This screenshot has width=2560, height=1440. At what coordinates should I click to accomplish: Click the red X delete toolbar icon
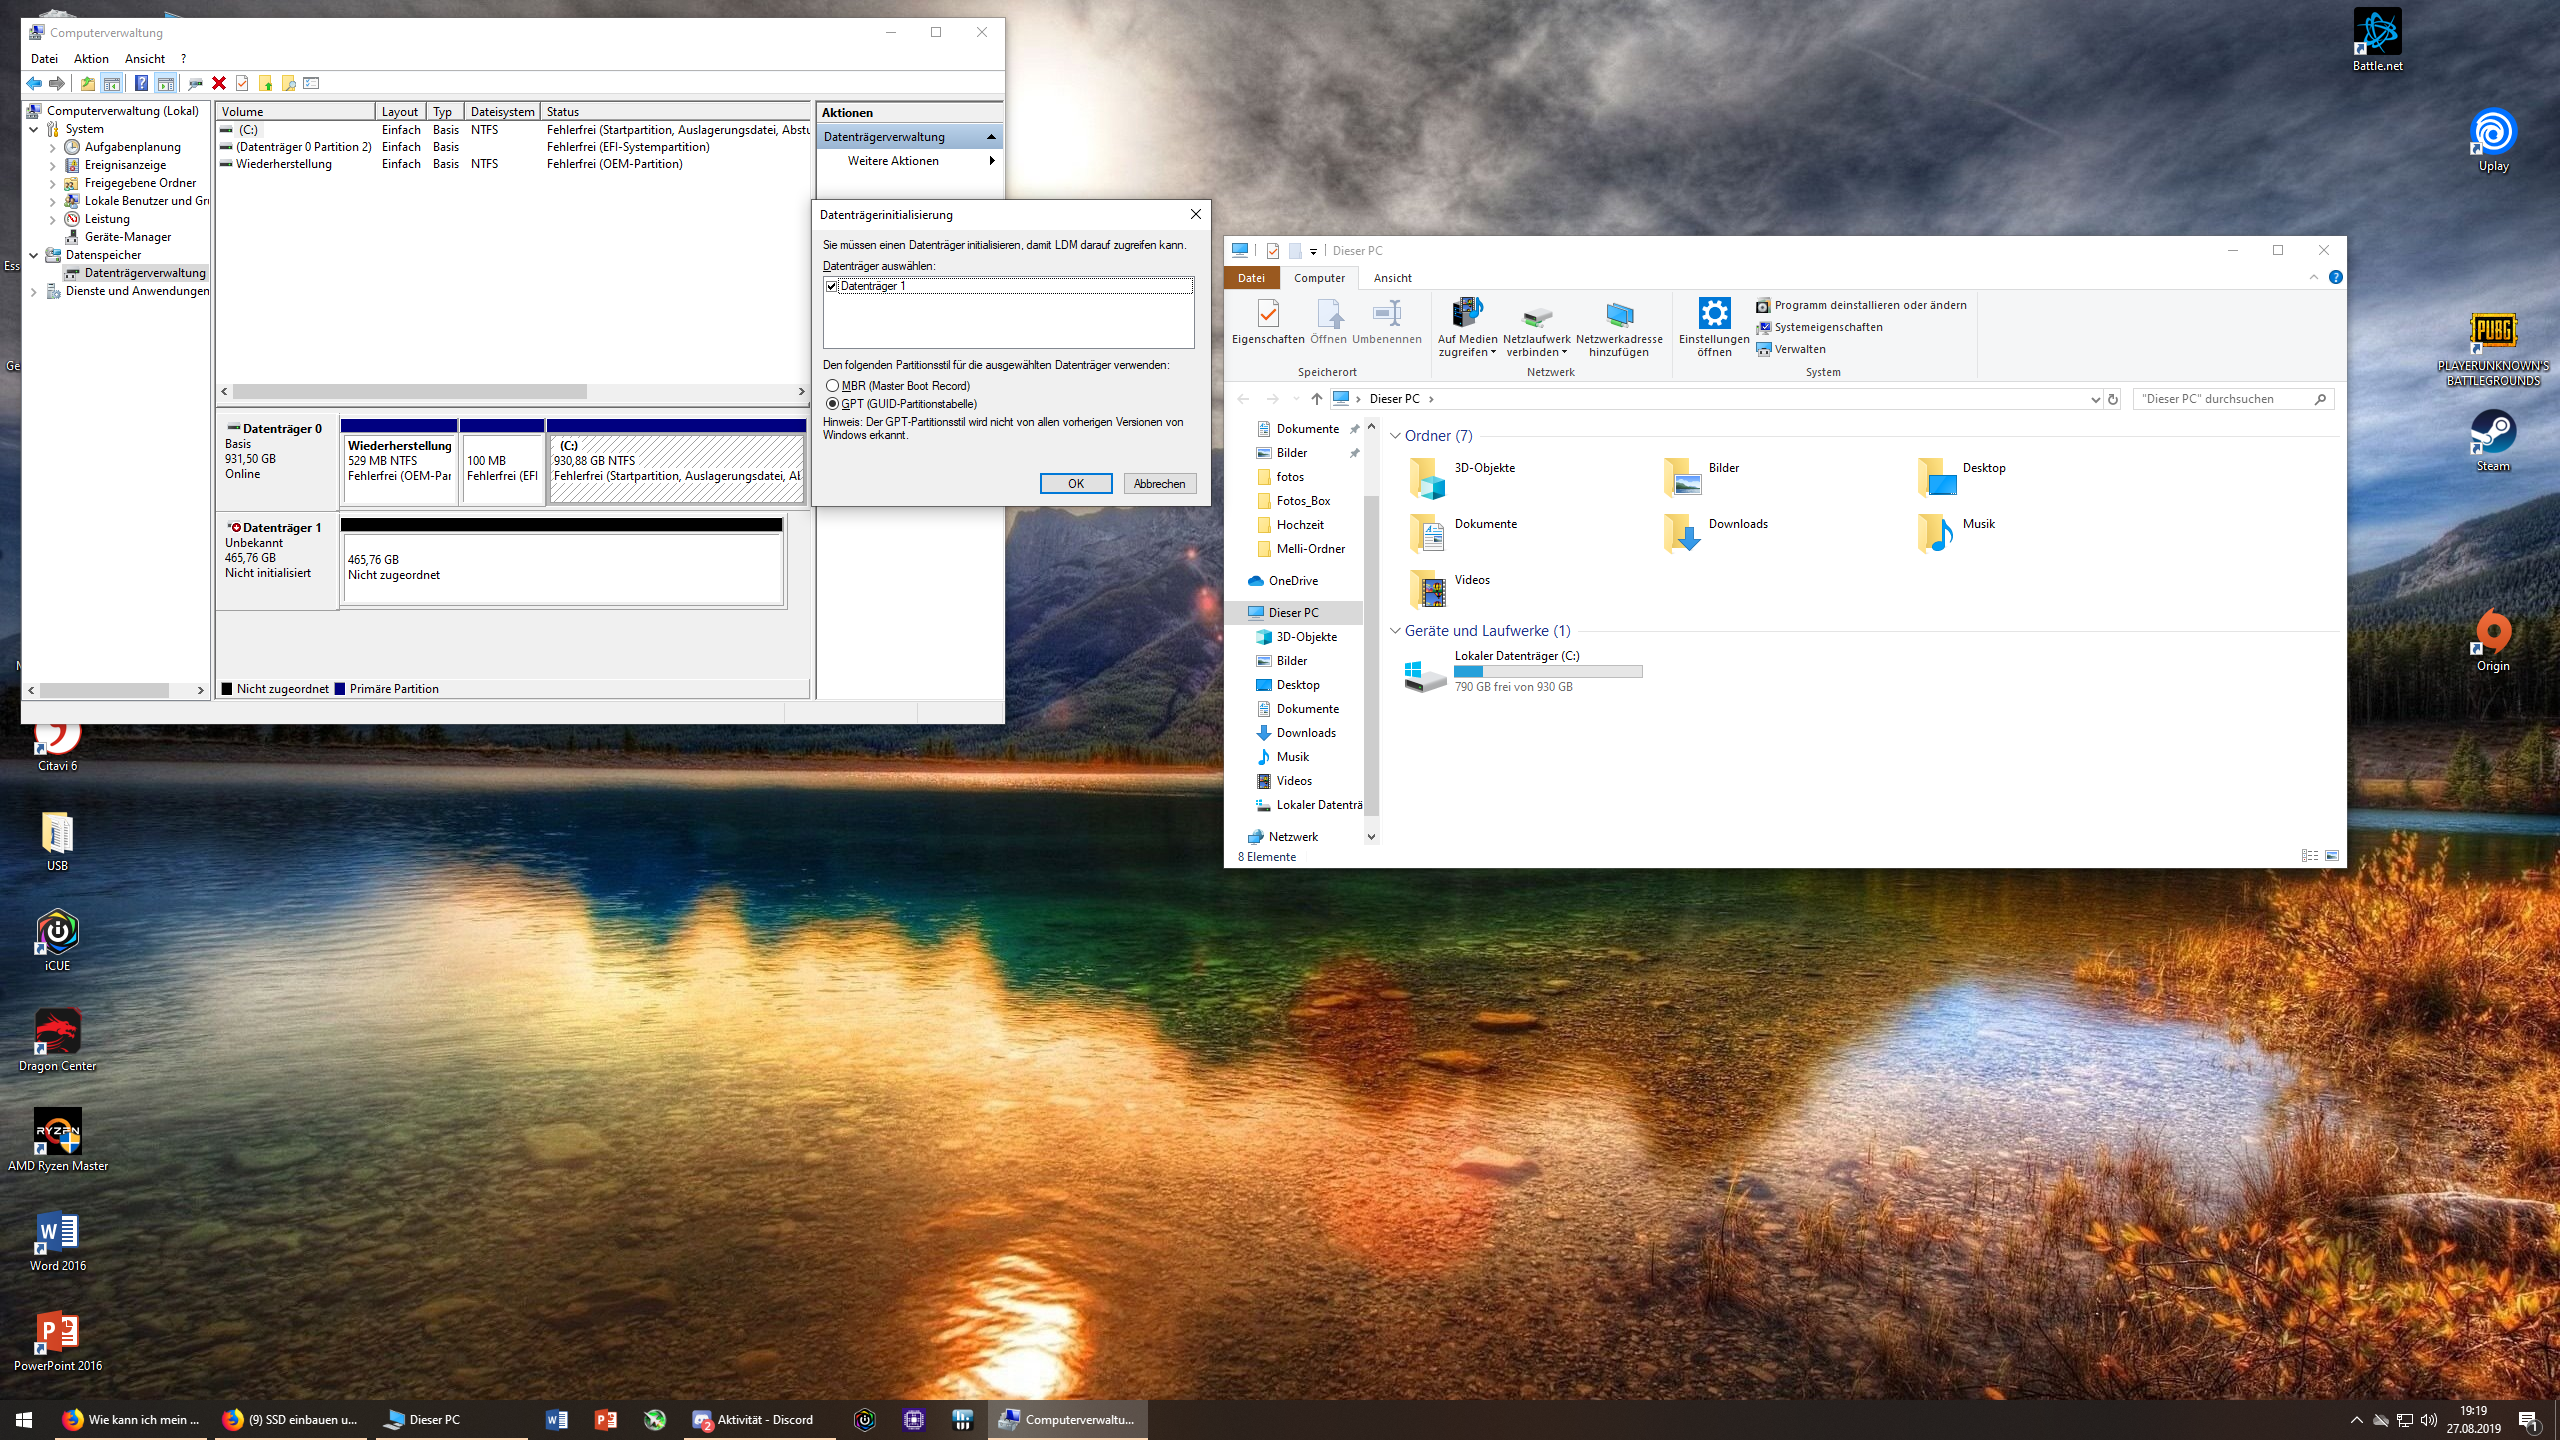coord(219,83)
